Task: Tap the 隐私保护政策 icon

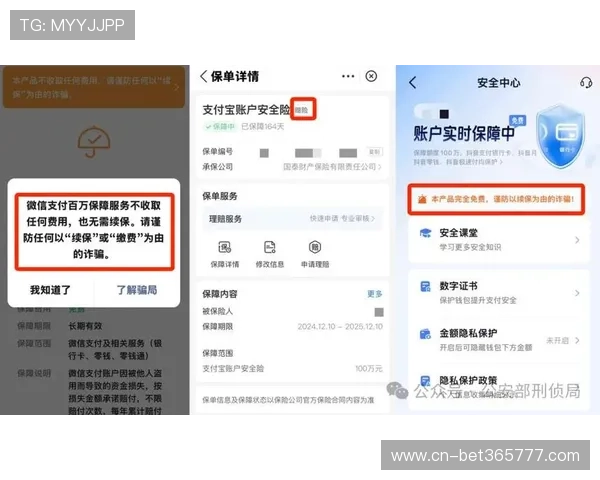Action: point(426,381)
